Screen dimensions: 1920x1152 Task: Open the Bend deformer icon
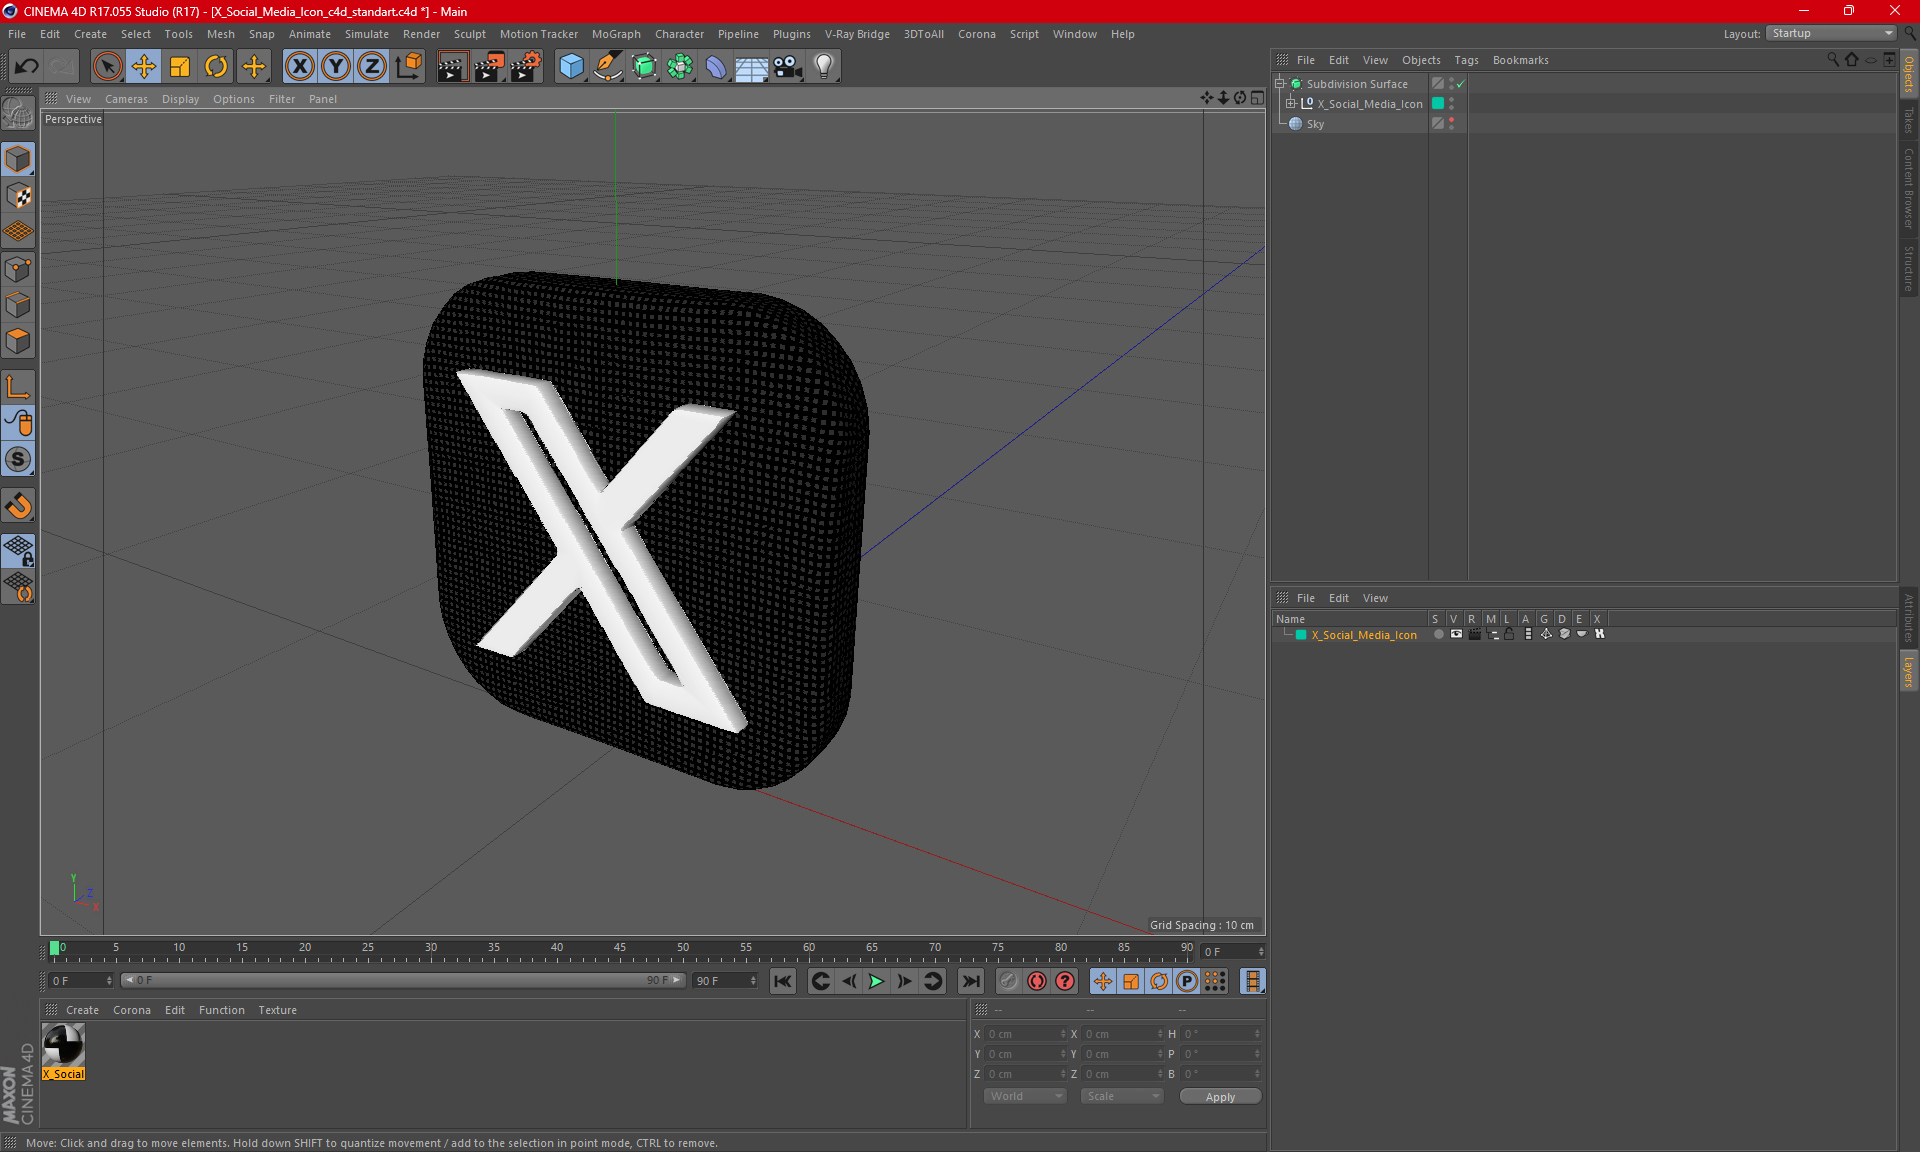point(716,67)
